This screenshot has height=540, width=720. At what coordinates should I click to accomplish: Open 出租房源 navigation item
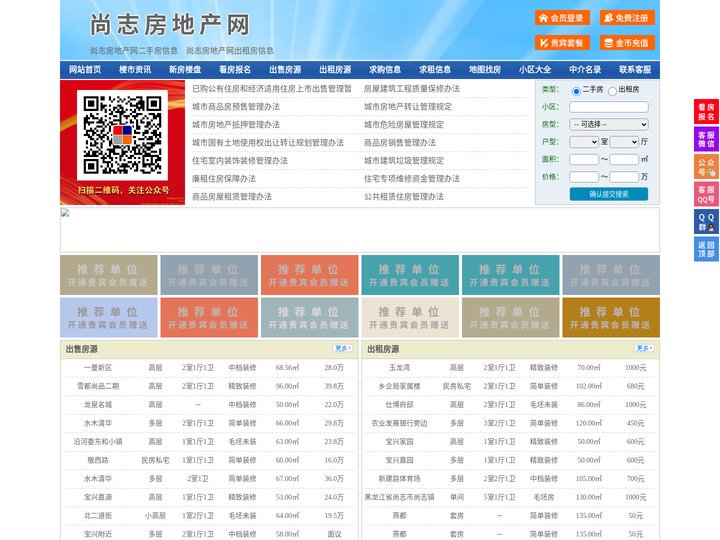click(335, 69)
